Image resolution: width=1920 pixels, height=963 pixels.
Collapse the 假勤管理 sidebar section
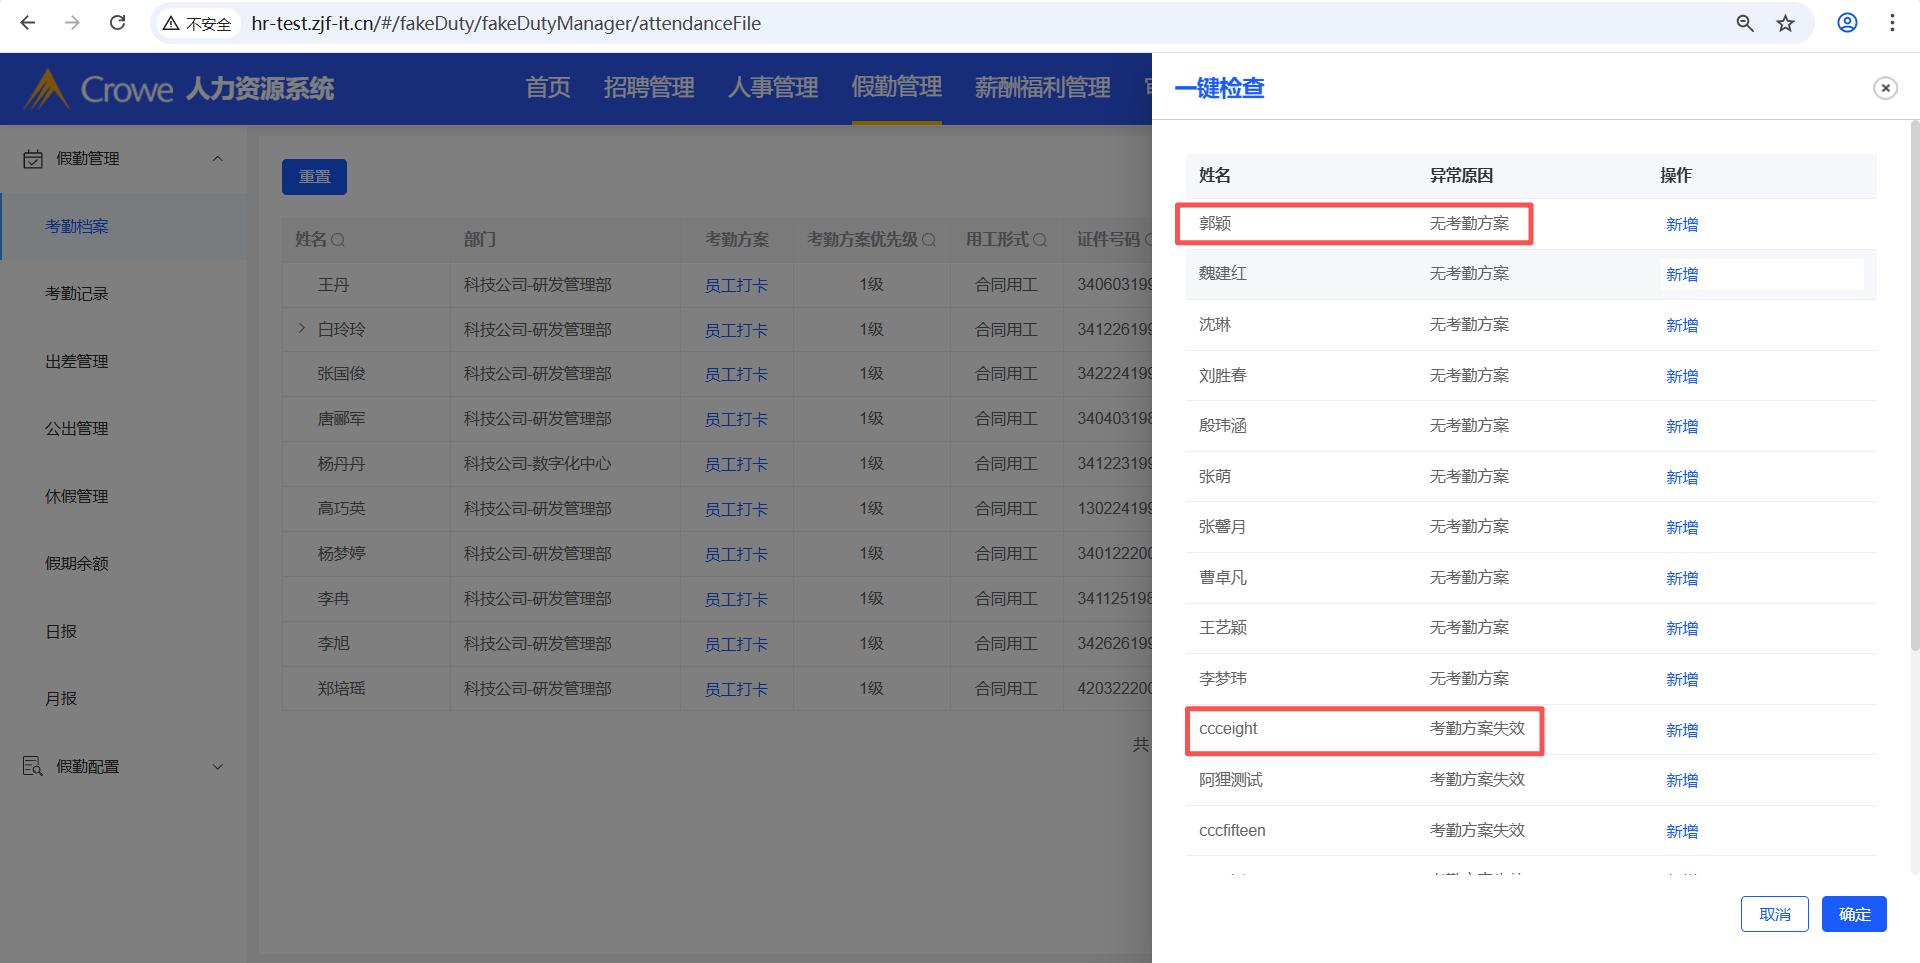(217, 159)
